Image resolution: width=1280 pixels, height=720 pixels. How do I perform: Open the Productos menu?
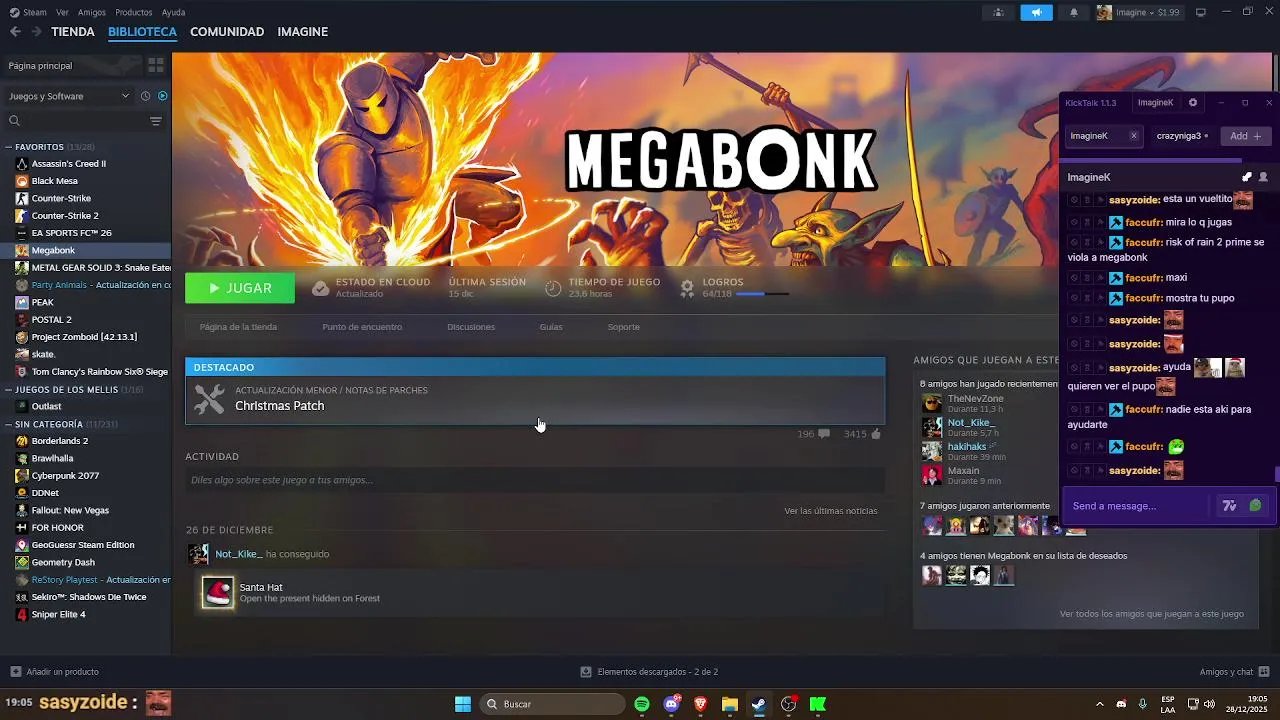point(134,12)
